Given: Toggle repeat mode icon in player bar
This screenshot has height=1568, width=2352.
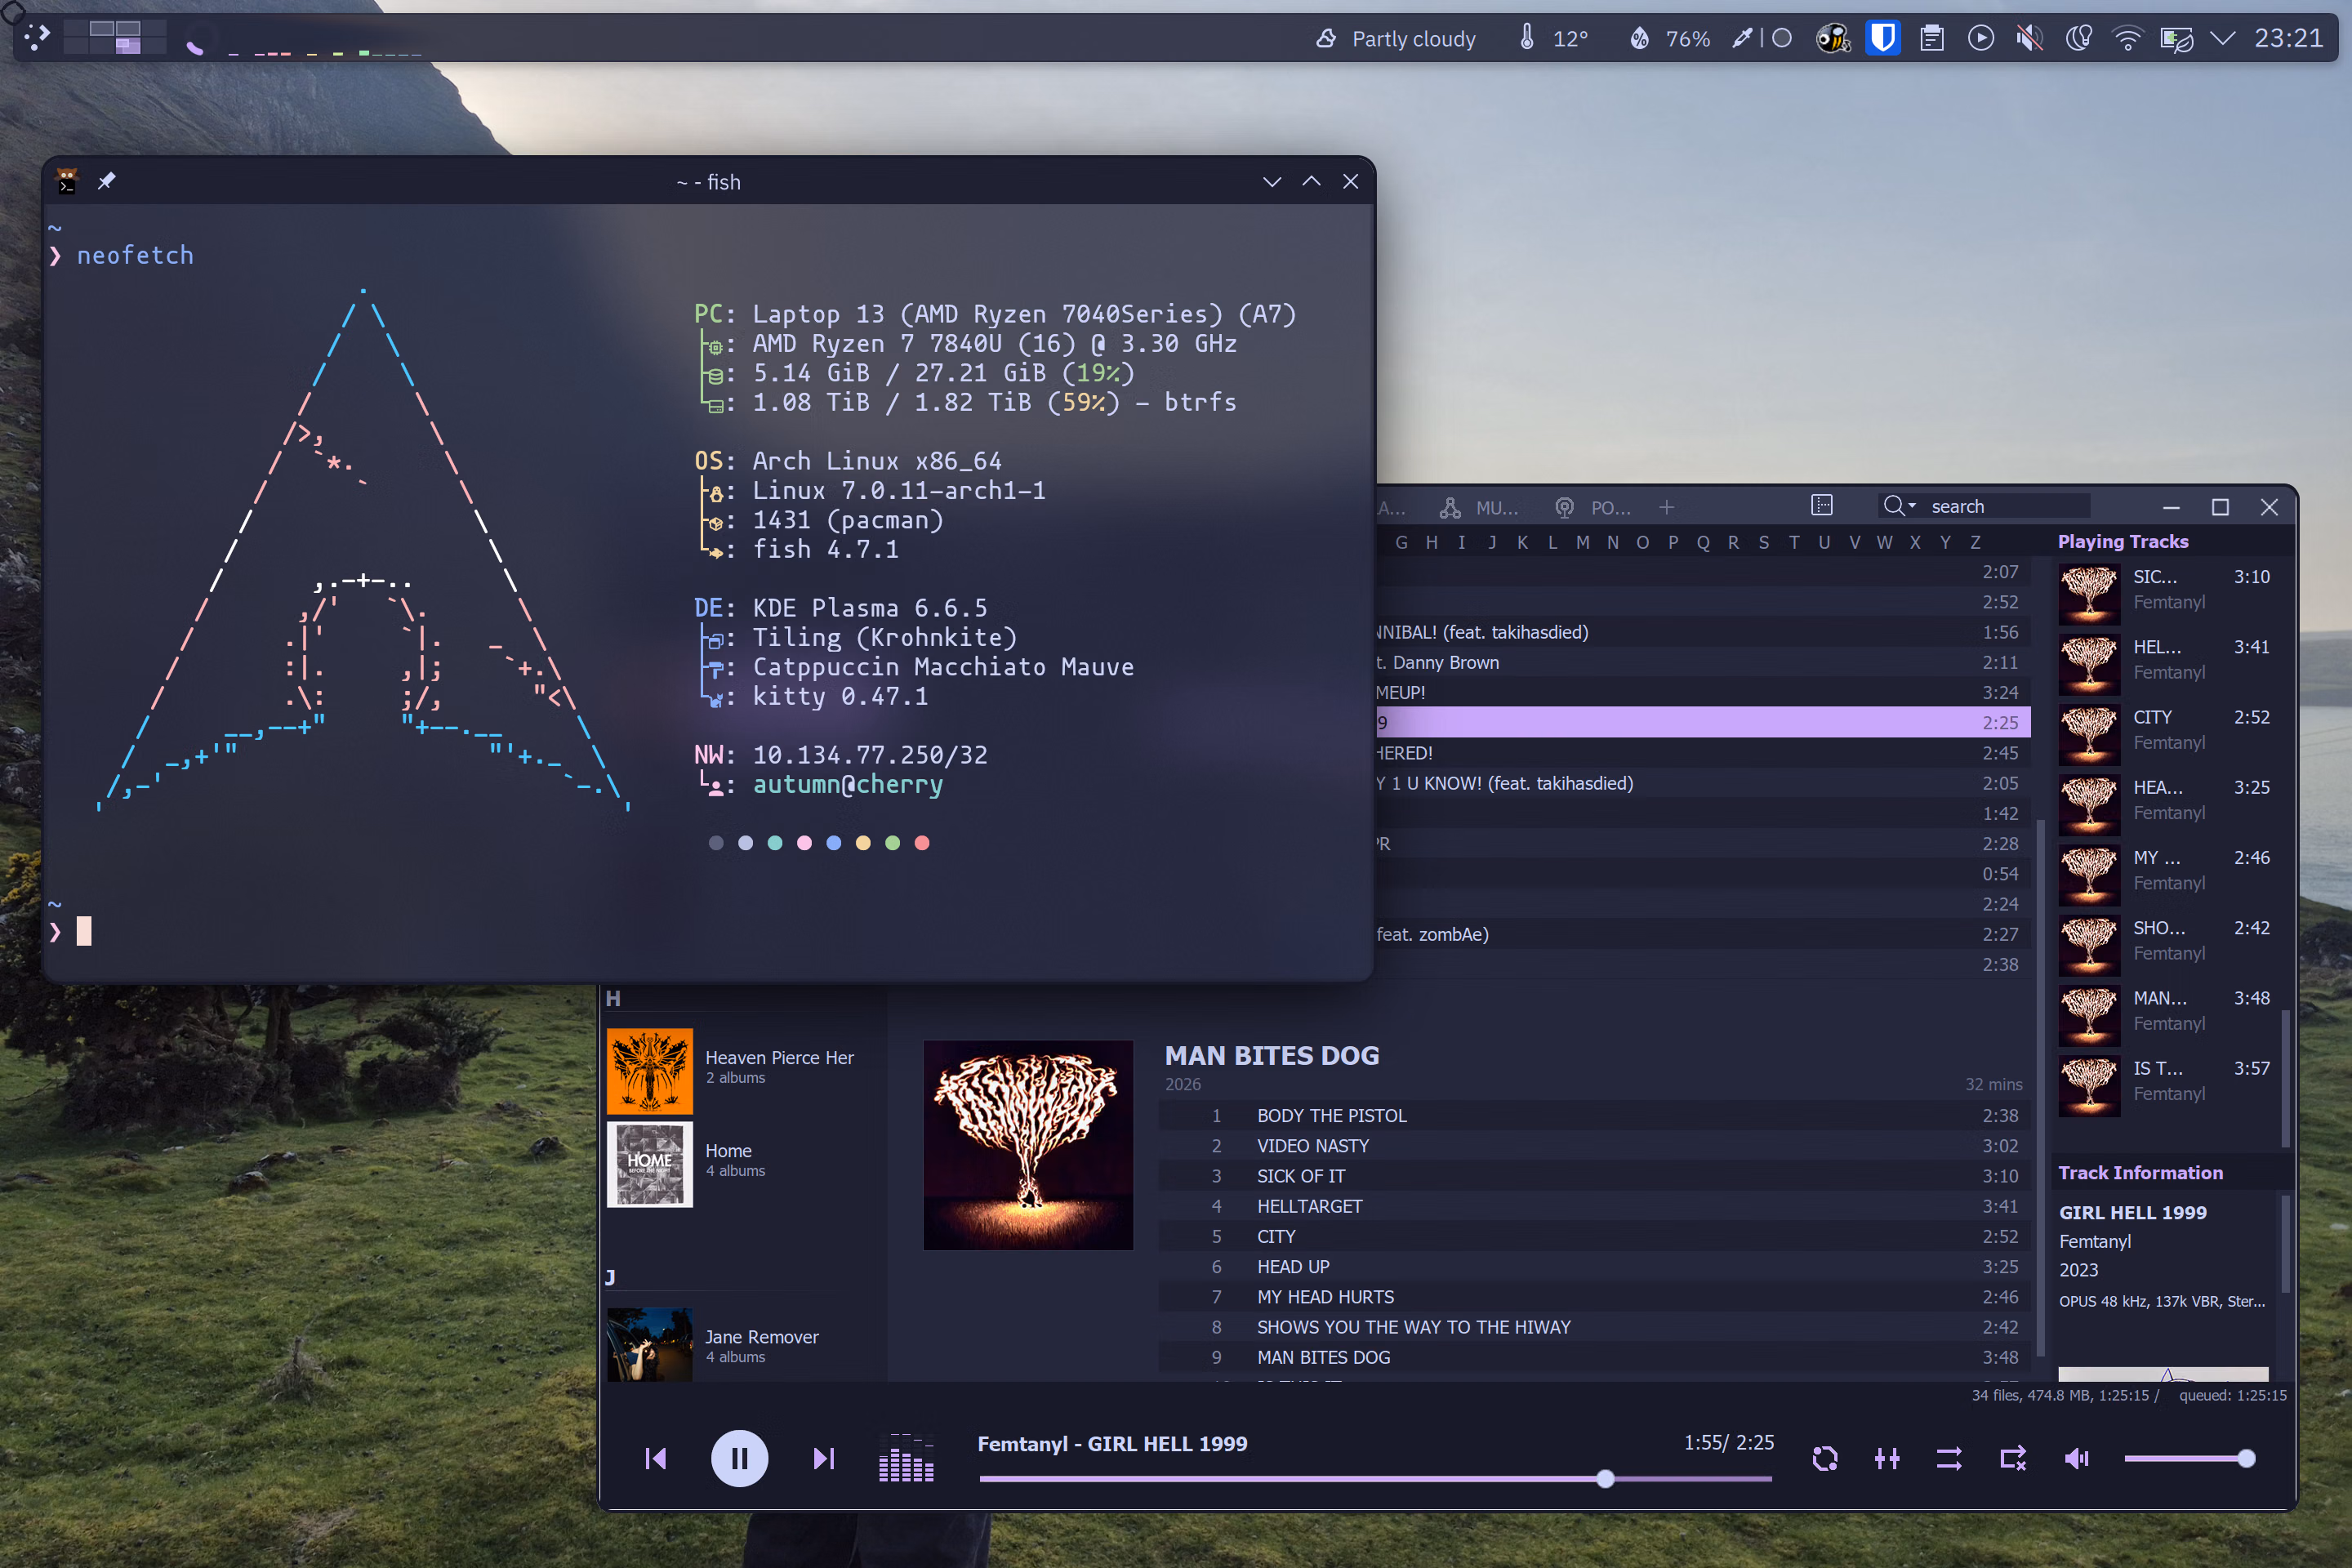Looking at the screenshot, I should point(2013,1459).
